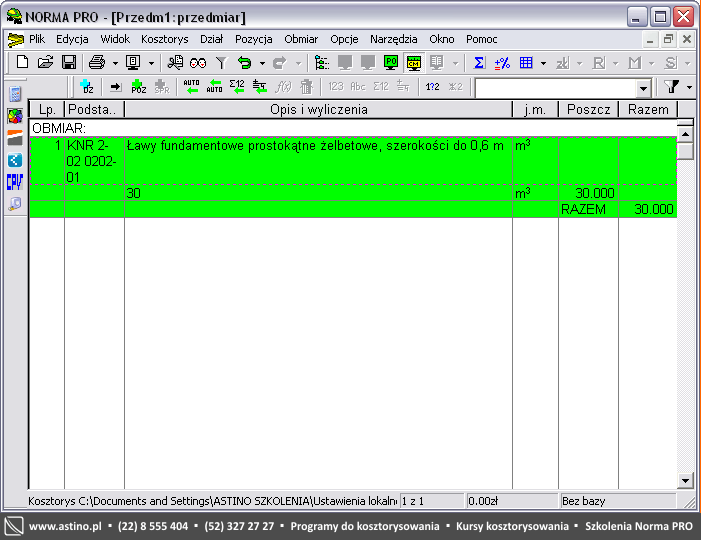Open the Opcje menu
Viewport: 701px width, 540px height.
coord(344,39)
